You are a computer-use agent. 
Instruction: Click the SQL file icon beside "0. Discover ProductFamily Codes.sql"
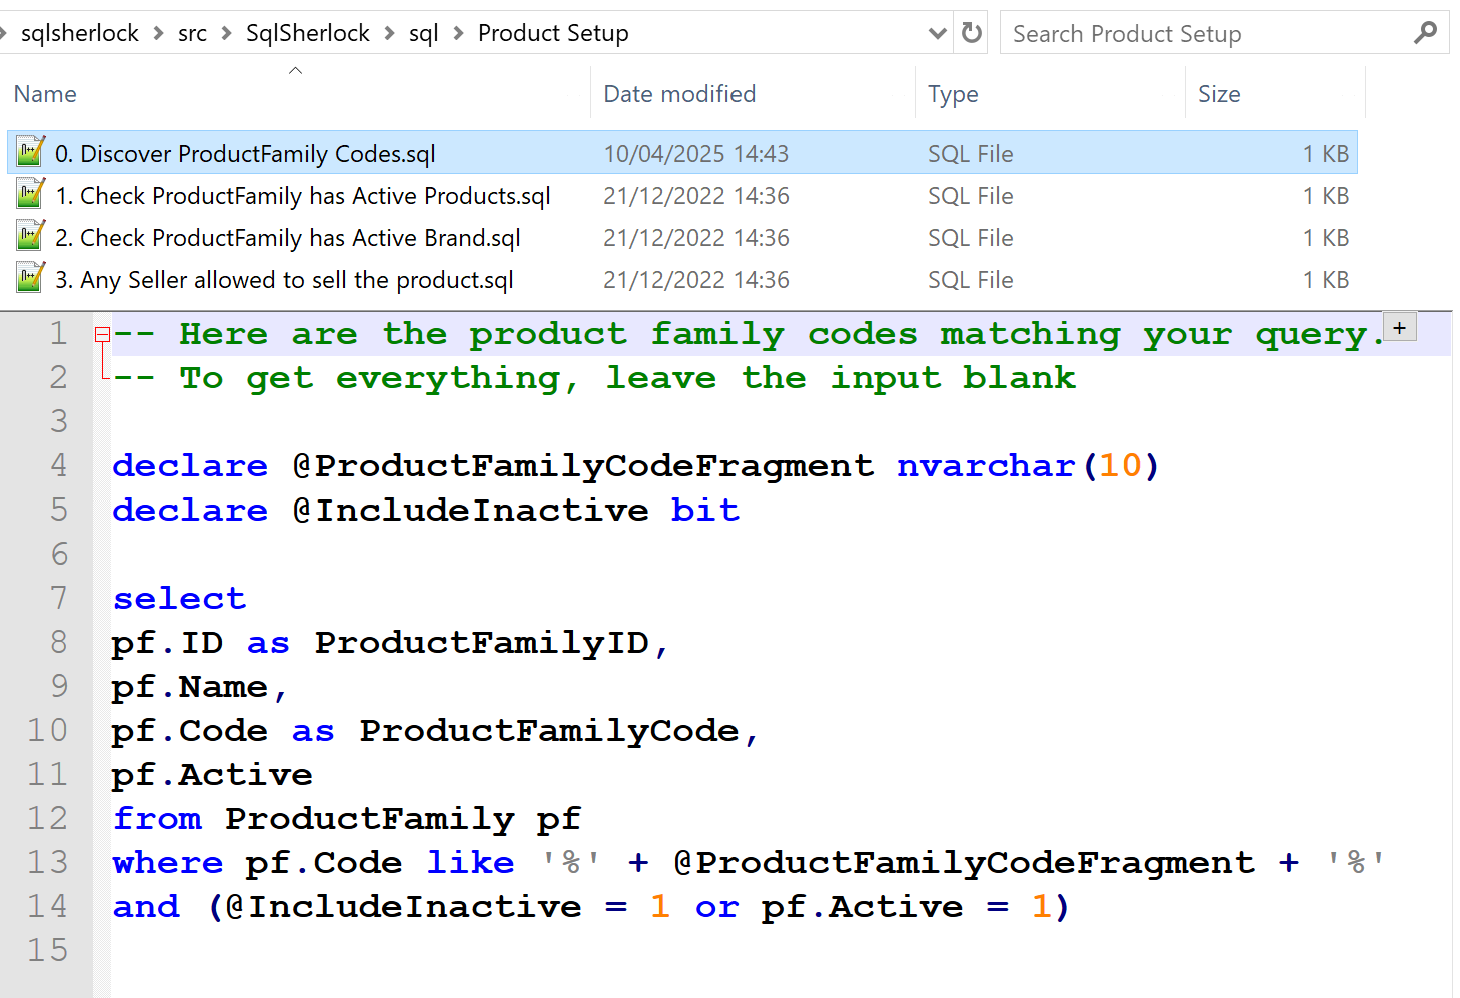[x=30, y=152]
